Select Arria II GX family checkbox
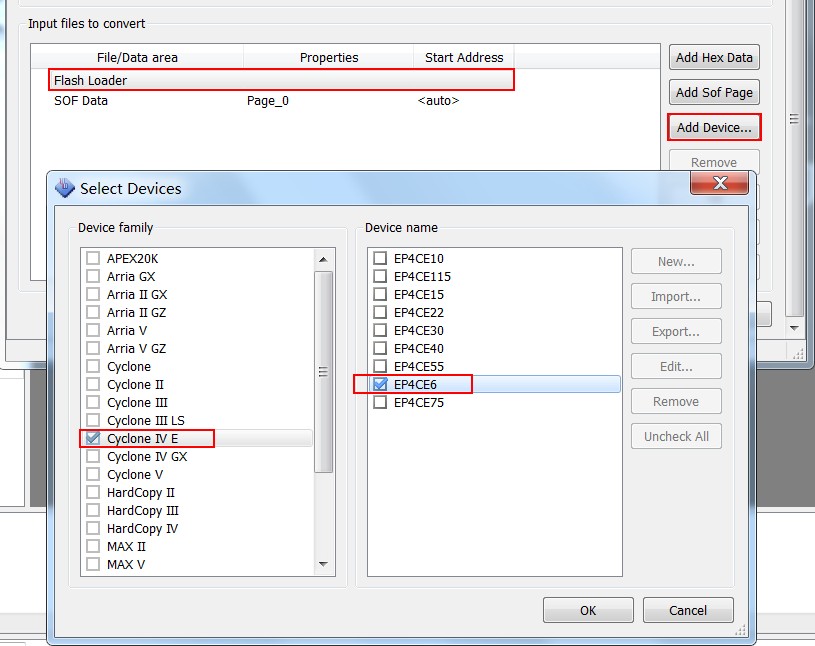This screenshot has width=815, height=646. (x=93, y=295)
